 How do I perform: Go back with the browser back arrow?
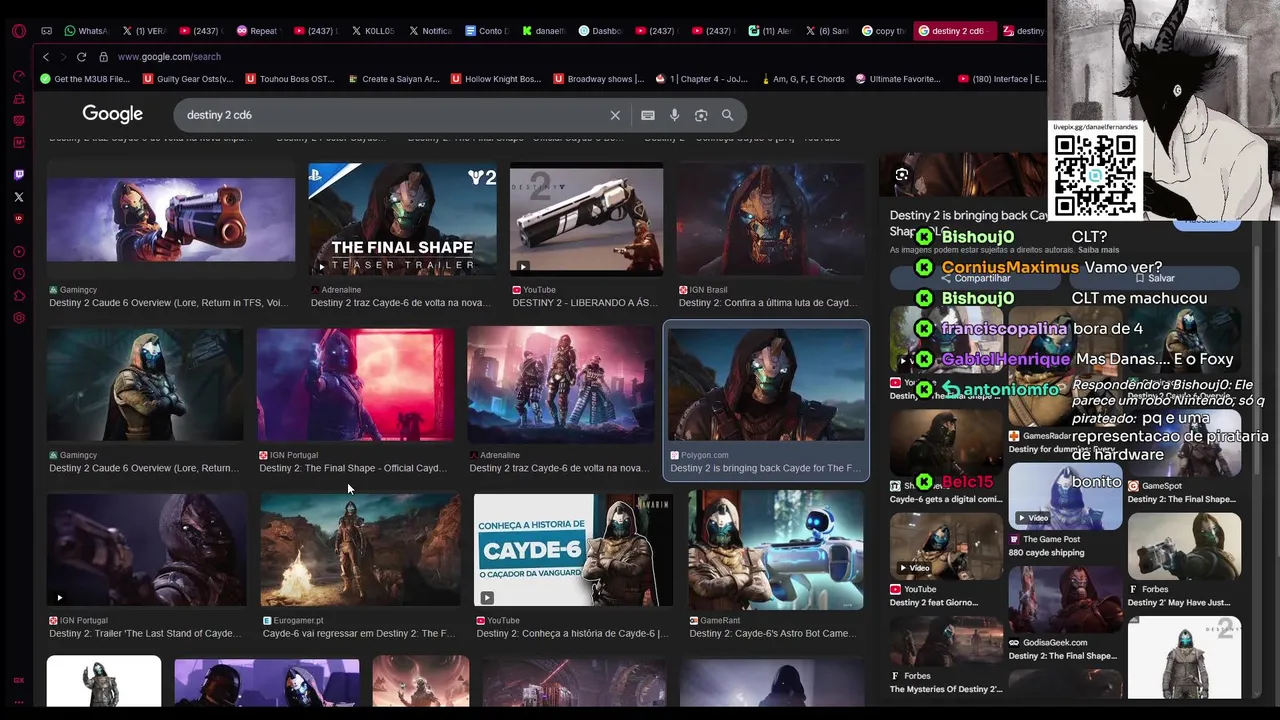click(x=45, y=57)
